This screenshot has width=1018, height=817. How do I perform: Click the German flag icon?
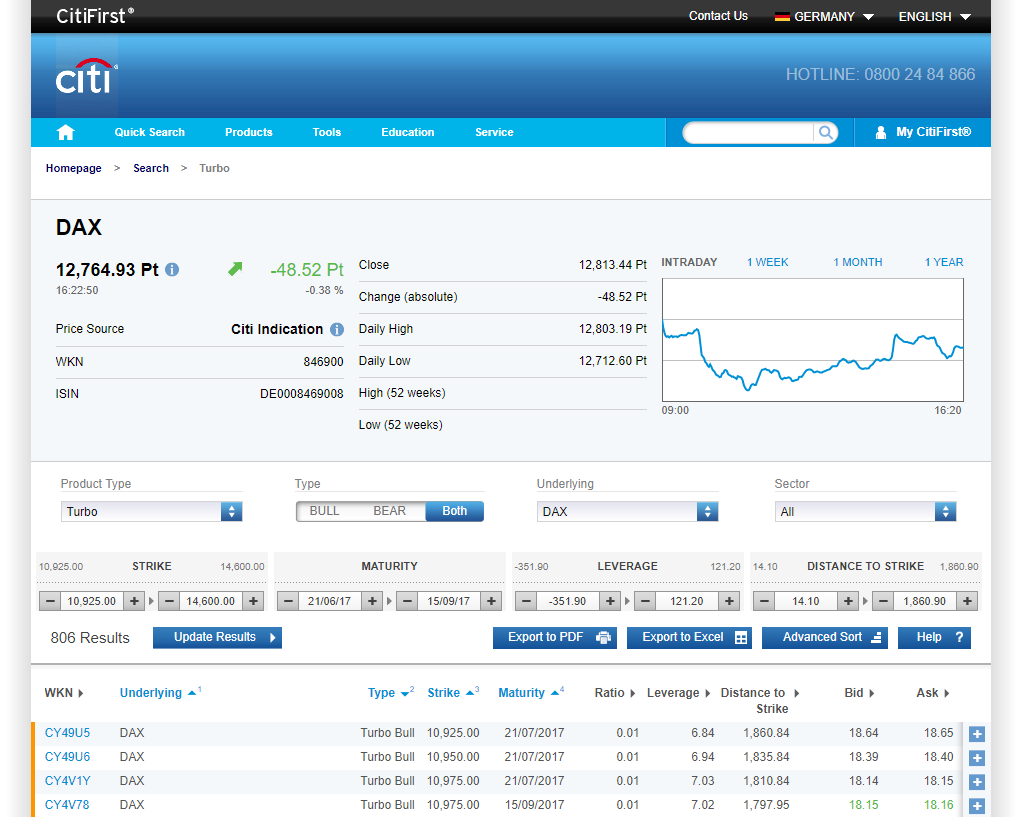coord(782,17)
